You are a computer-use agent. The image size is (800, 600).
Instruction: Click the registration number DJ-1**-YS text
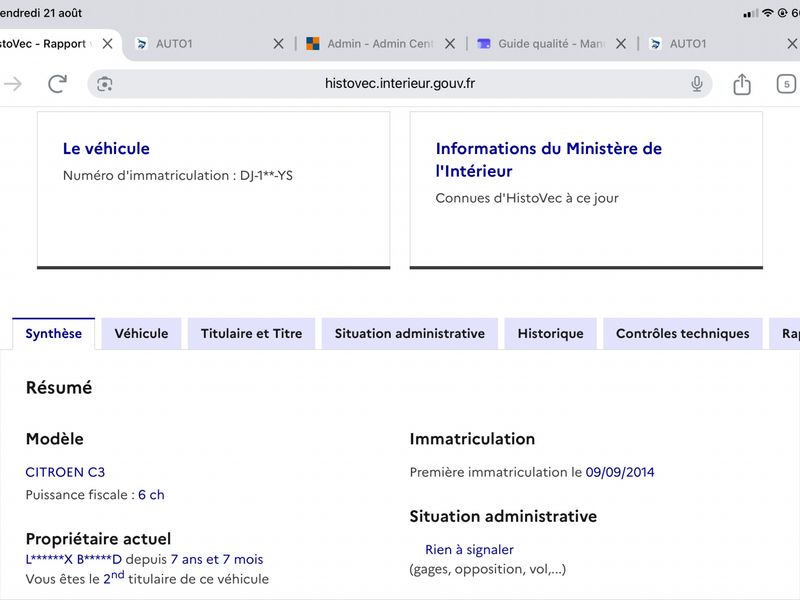pos(266,176)
